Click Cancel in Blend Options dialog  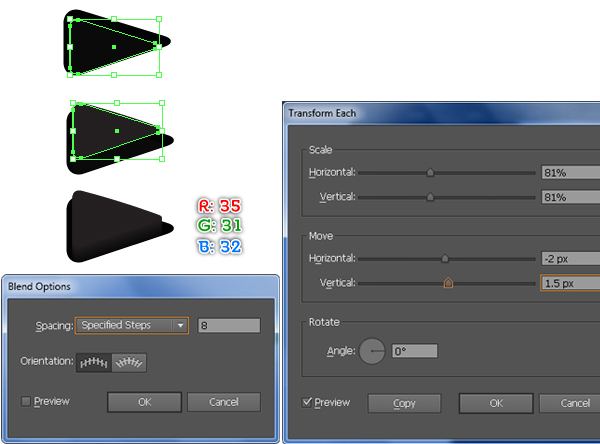(x=224, y=402)
